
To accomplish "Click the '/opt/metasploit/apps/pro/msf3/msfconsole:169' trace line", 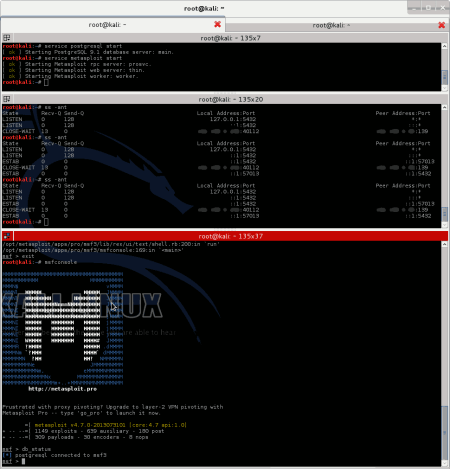I will [x=93, y=250].
